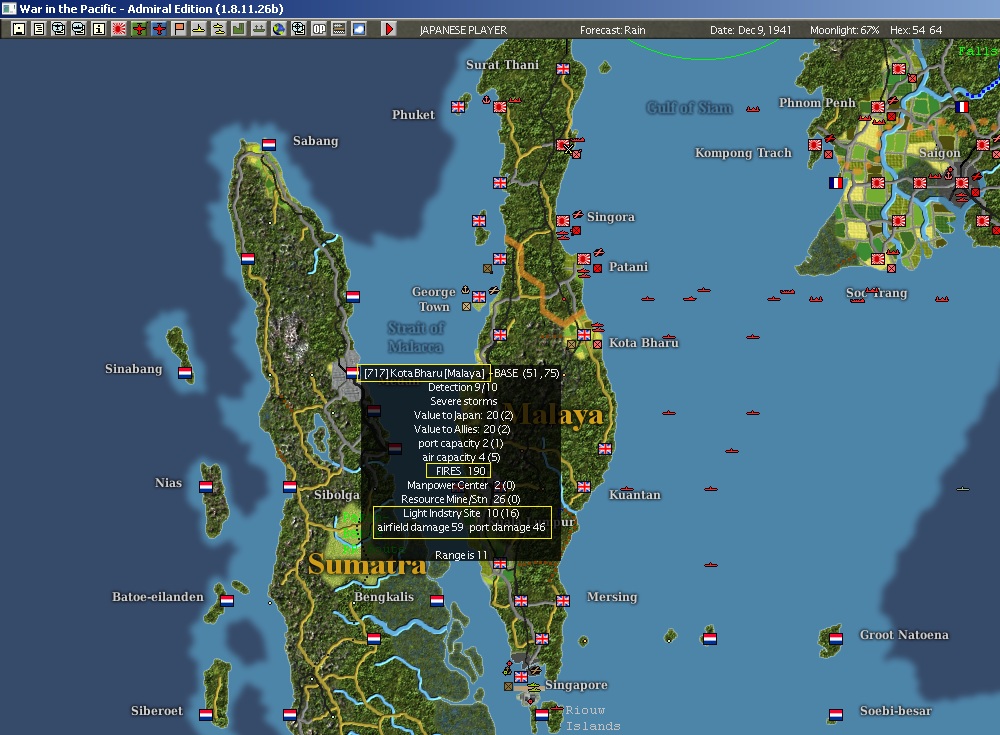The image size is (1000, 735).
Task: Open the OP operations icon
Action: coord(319,29)
